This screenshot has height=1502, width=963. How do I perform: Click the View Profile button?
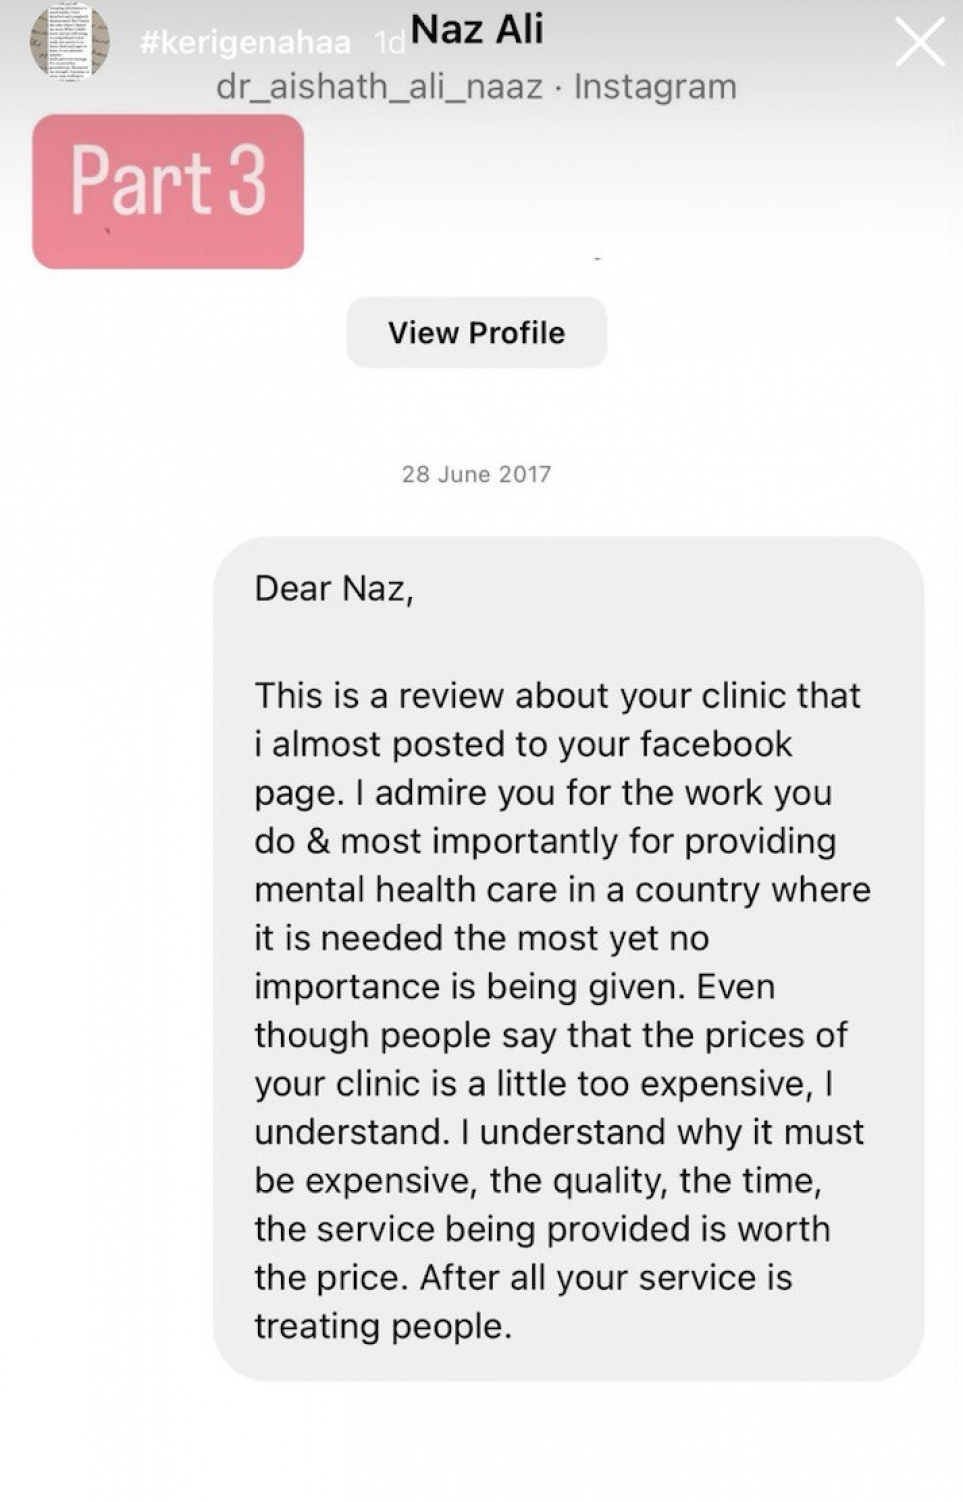tap(476, 332)
